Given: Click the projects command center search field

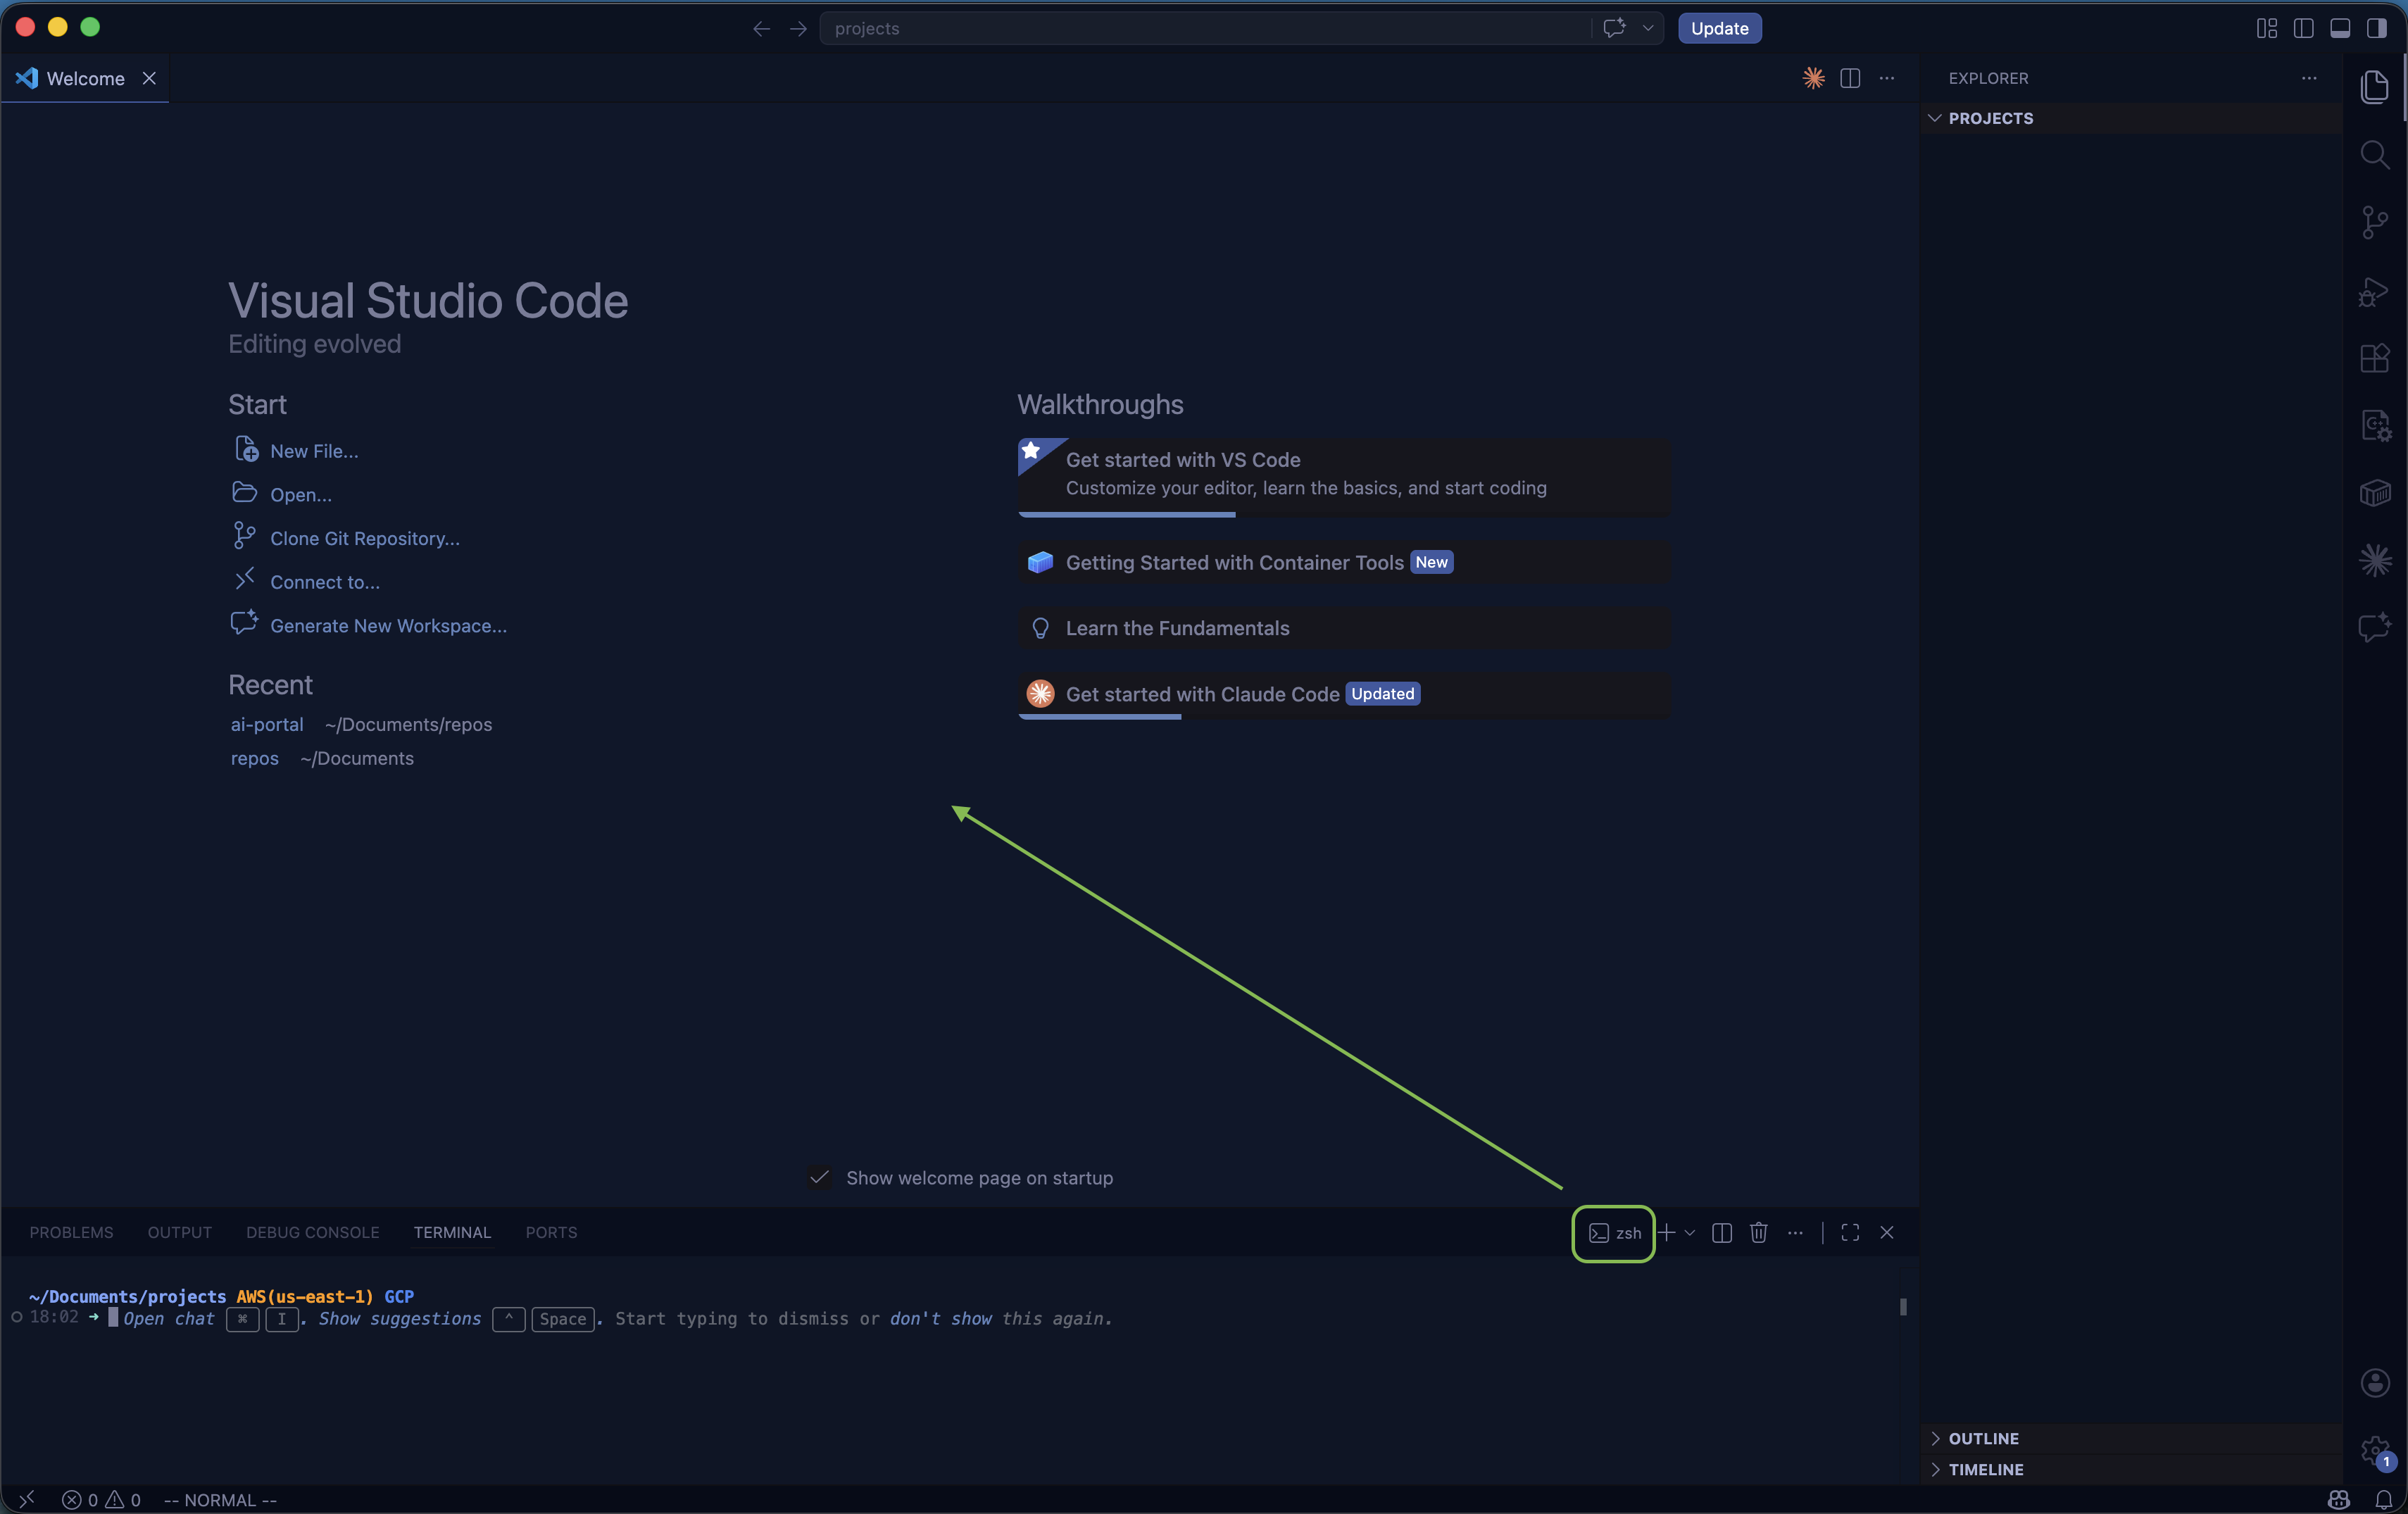Looking at the screenshot, I should pyautogui.click(x=1205, y=28).
